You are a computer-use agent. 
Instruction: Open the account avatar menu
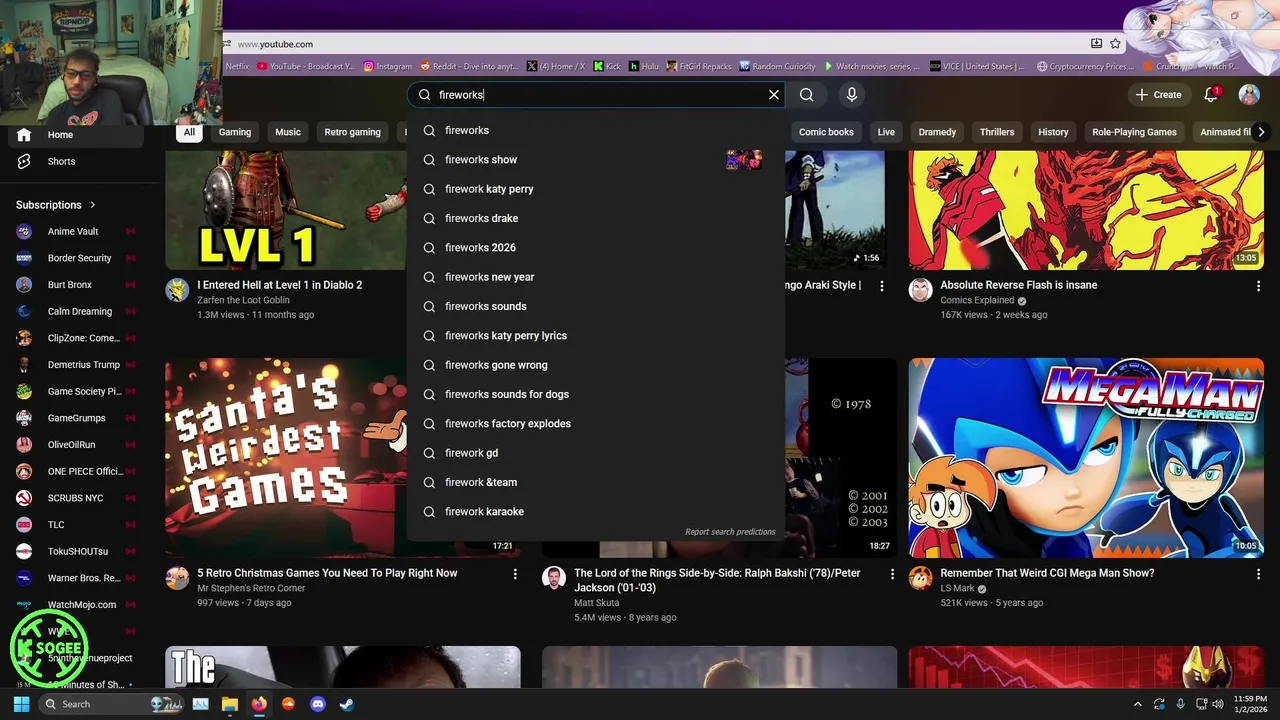coord(1249,94)
